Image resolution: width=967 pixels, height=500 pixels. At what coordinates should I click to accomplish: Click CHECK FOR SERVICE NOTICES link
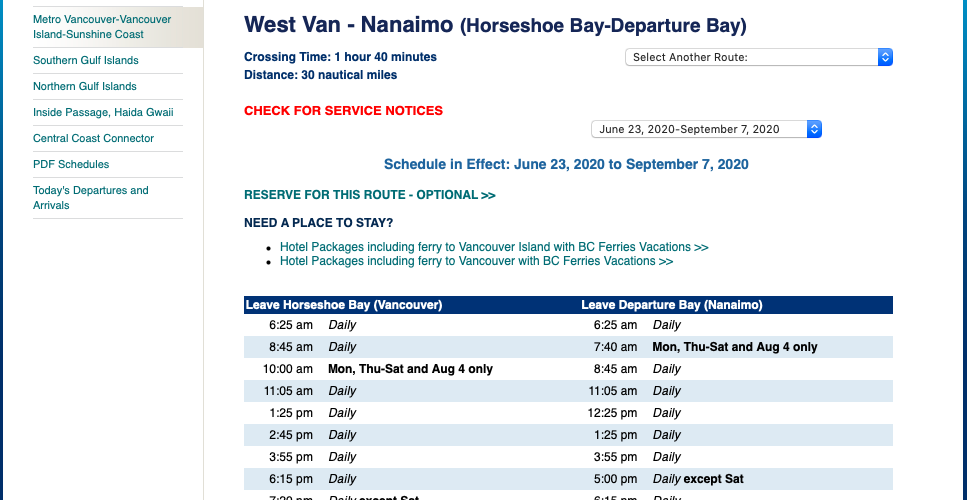click(344, 111)
